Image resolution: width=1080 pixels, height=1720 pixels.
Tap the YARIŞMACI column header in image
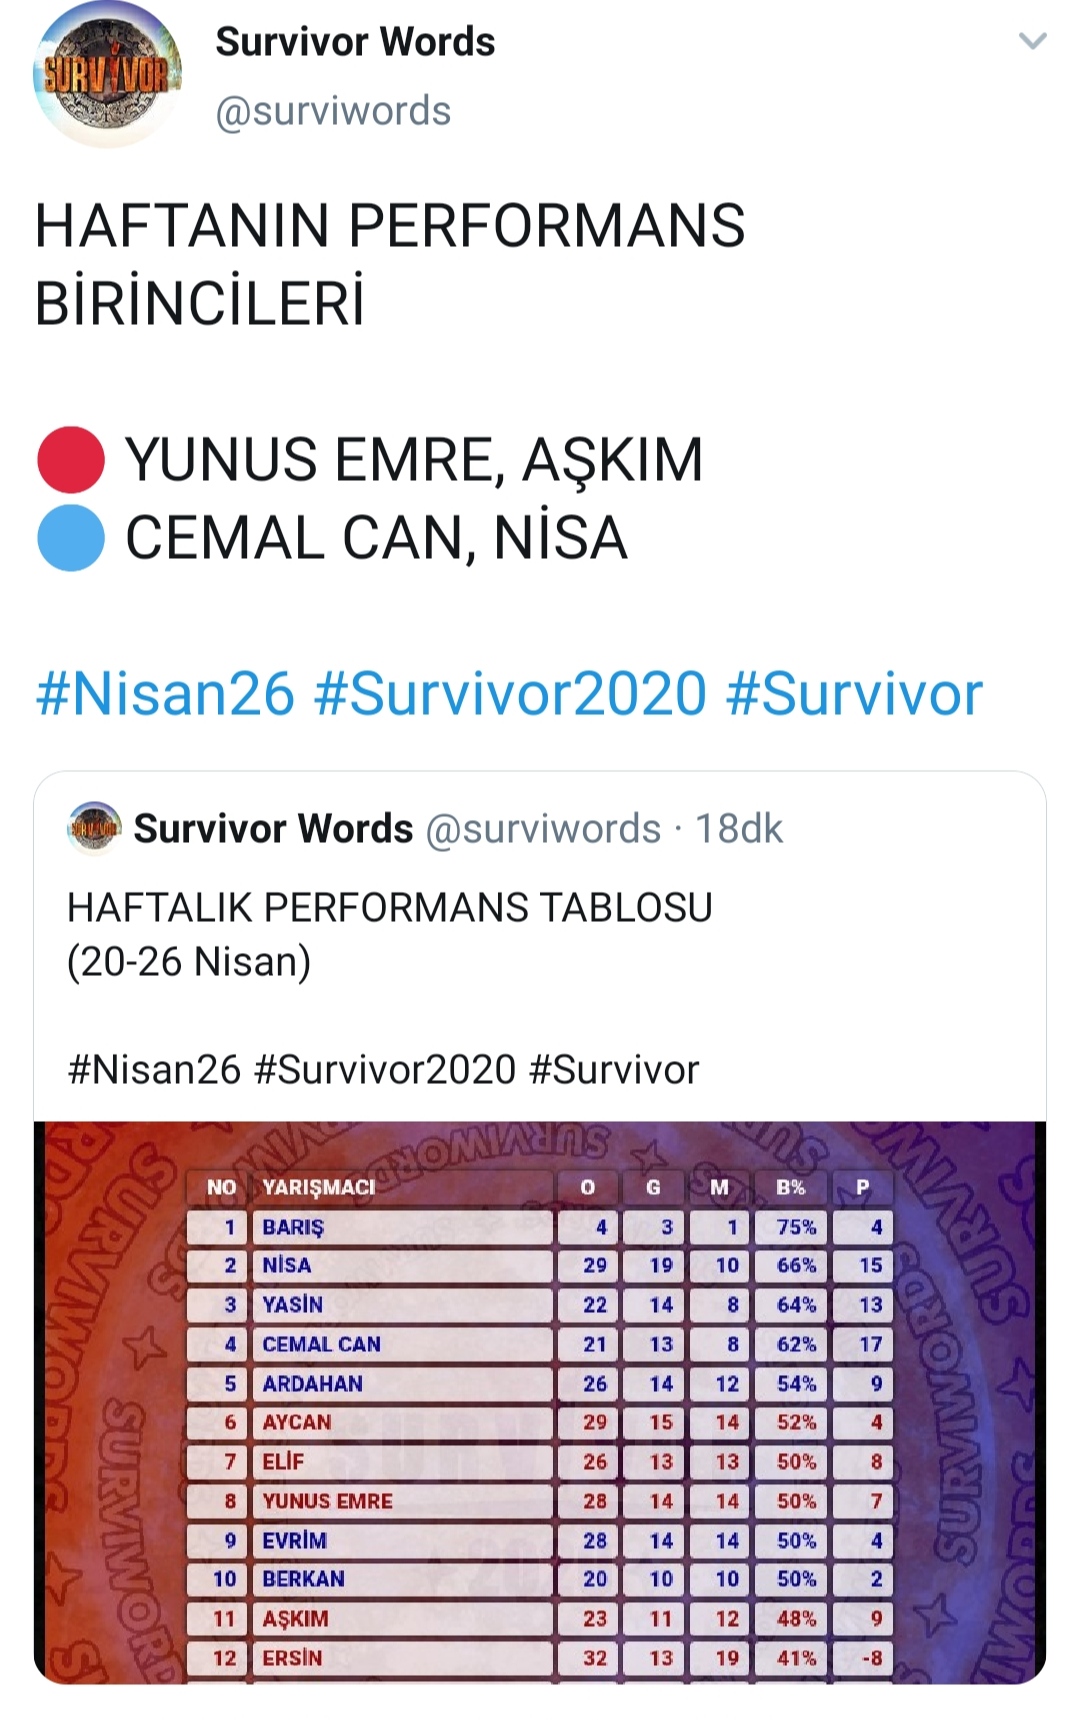(x=319, y=1187)
